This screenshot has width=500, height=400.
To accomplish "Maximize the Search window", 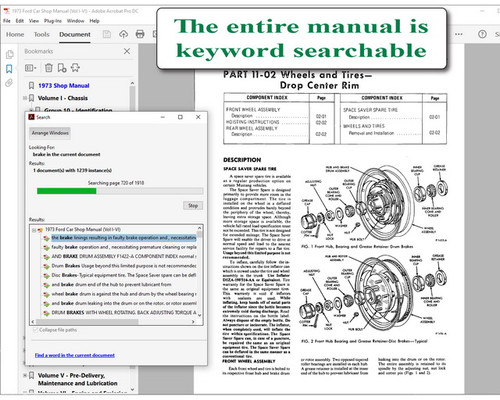I will click(x=180, y=117).
